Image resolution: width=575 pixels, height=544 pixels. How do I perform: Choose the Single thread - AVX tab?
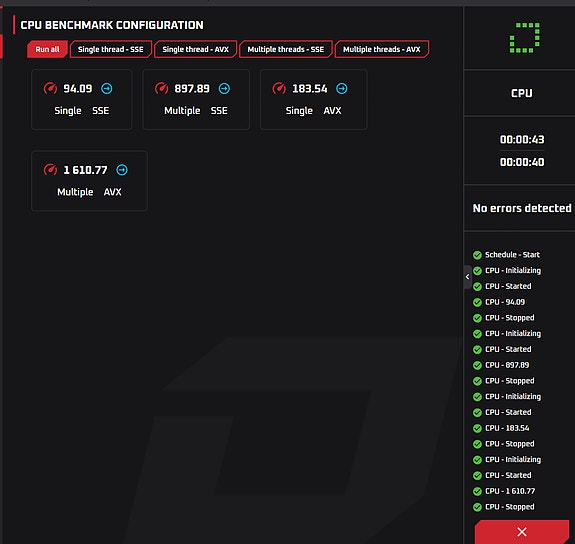195,49
